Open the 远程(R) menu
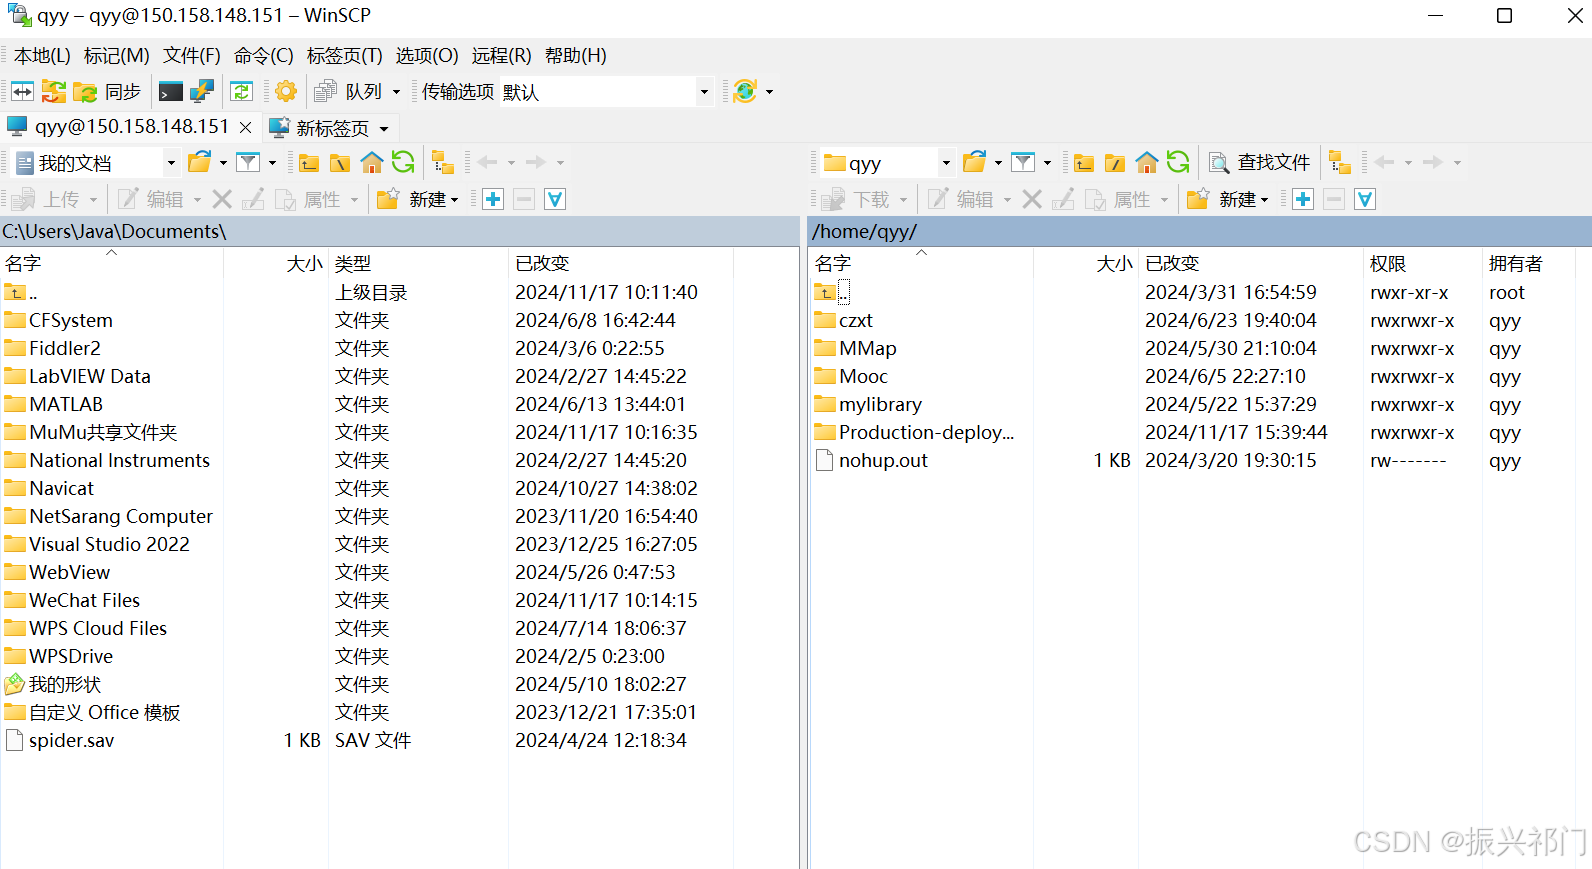Image resolution: width=1592 pixels, height=869 pixels. coord(502,56)
